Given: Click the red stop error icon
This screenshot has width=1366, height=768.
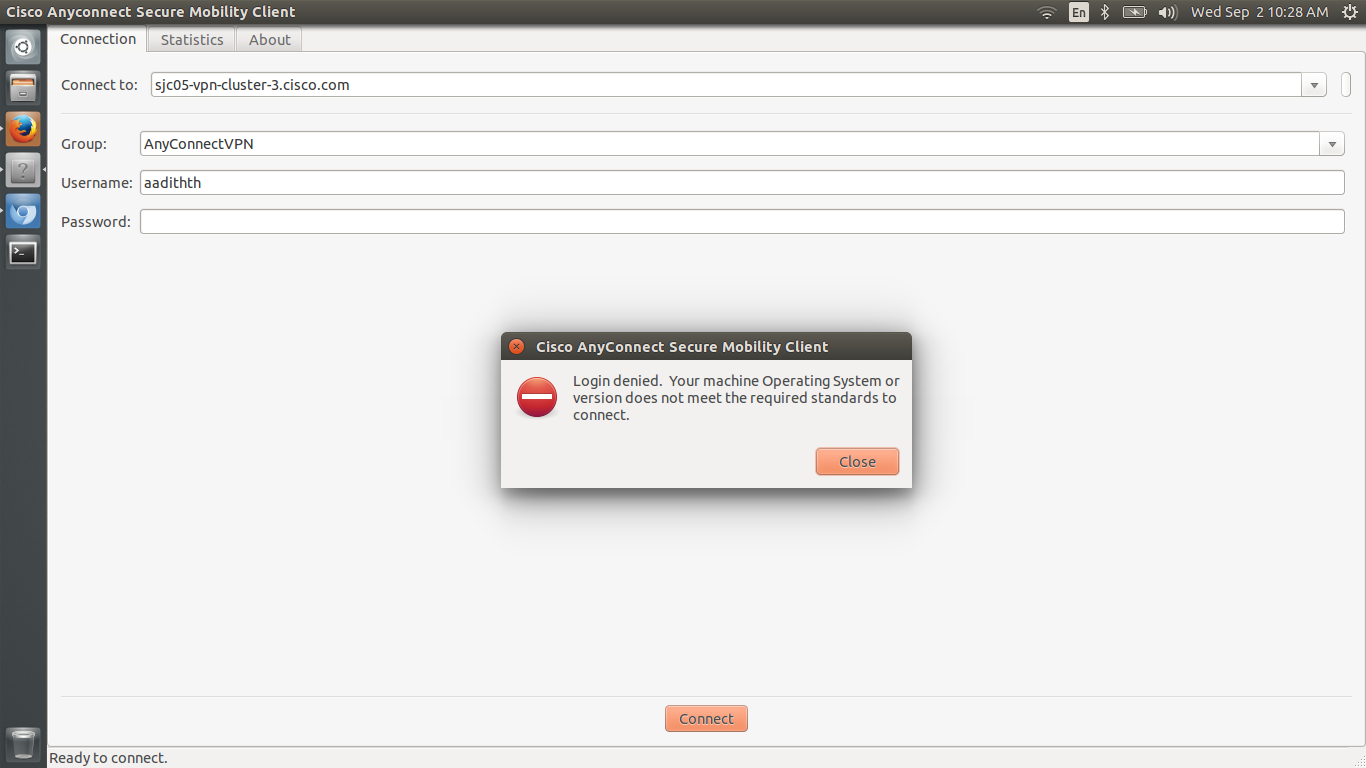Looking at the screenshot, I should click(537, 398).
